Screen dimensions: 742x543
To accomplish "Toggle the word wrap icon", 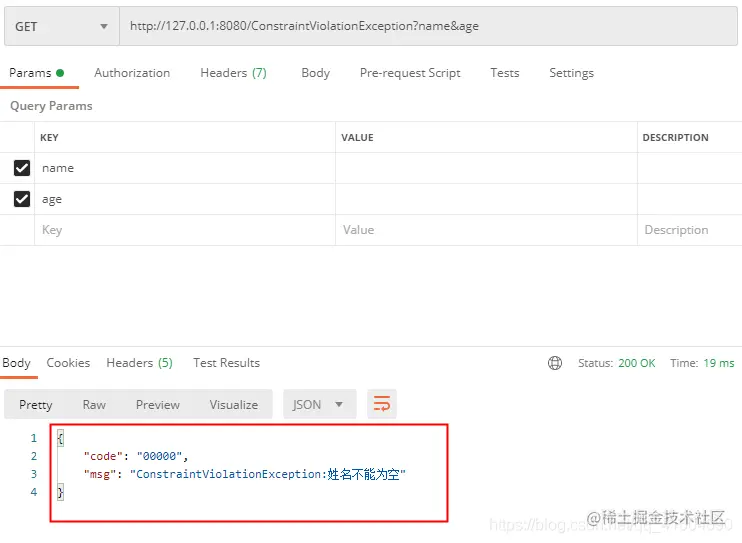I will coord(382,404).
